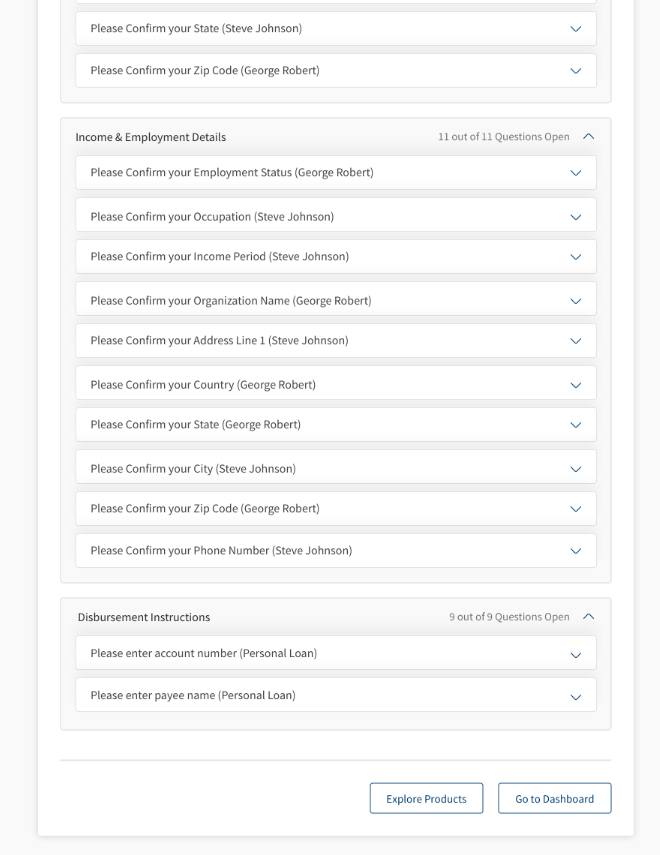Collapse the Disbursement Instructions section

(588, 617)
